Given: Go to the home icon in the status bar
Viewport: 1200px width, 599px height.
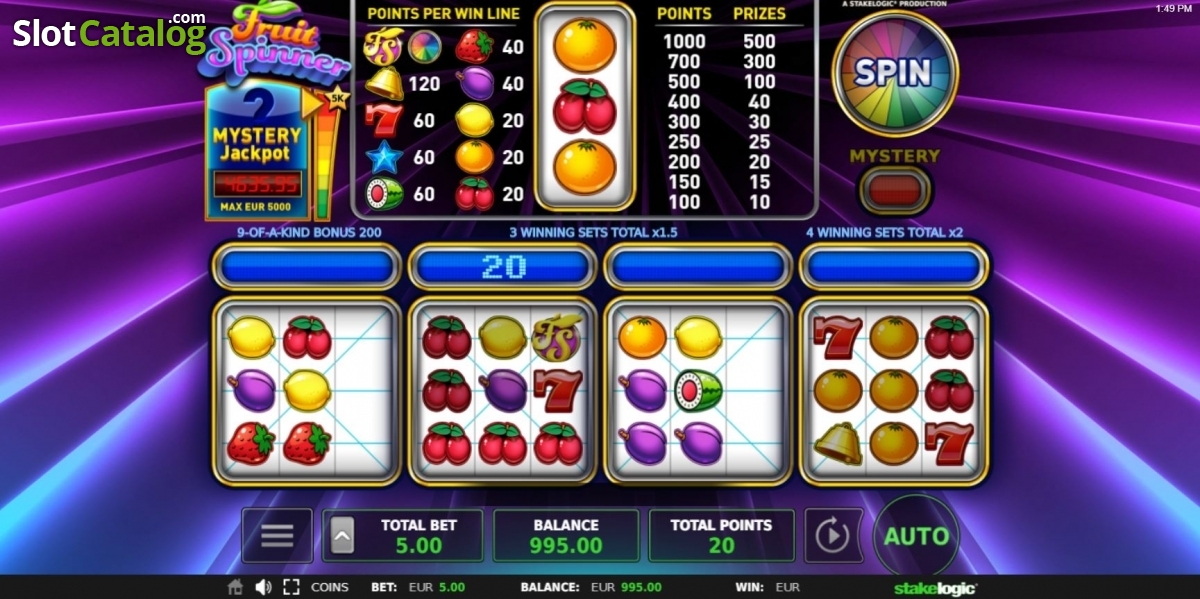Looking at the screenshot, I should [235, 587].
